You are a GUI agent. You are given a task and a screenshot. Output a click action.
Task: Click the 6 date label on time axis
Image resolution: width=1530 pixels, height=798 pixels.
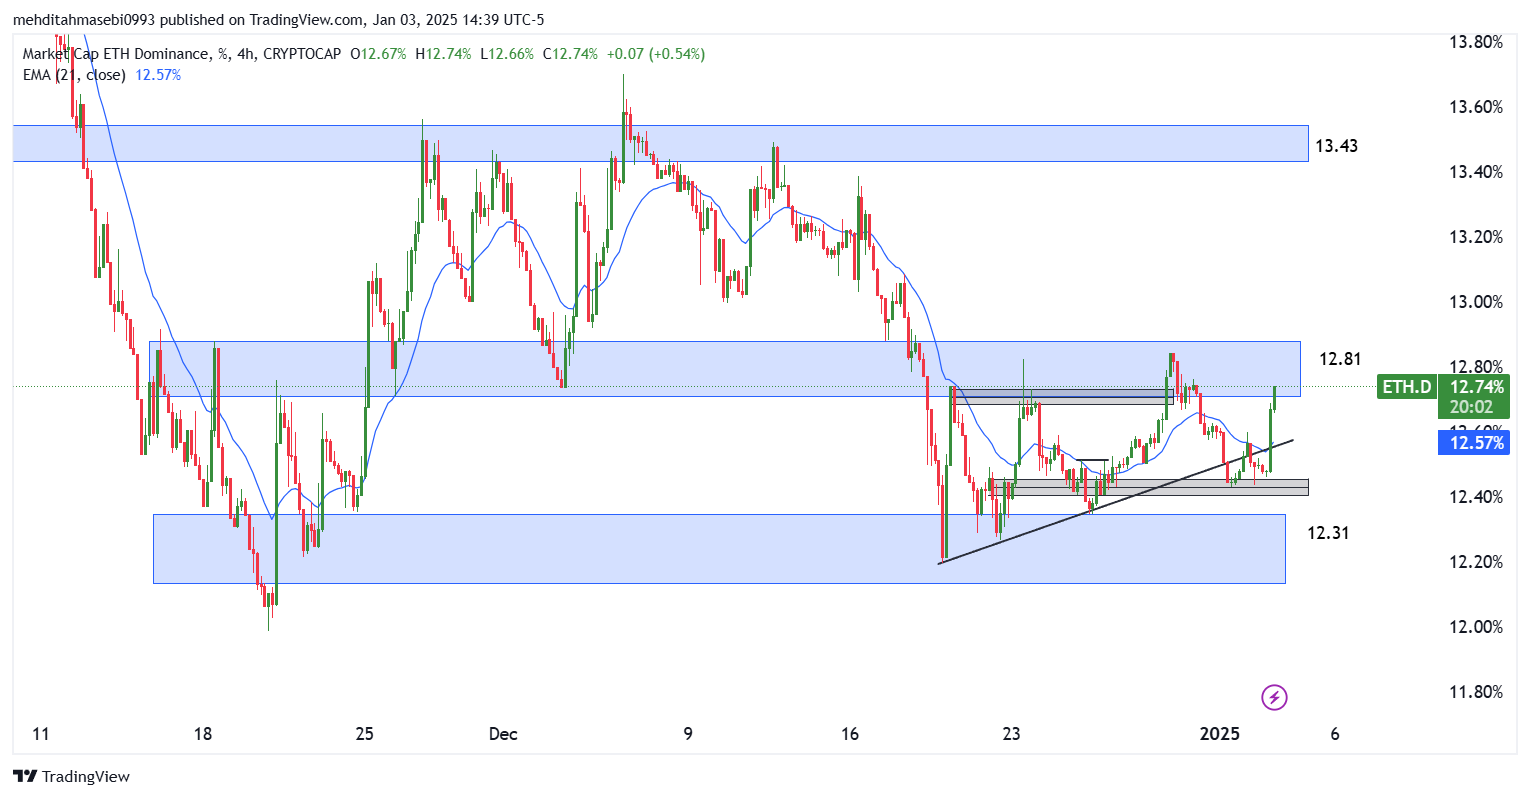[1335, 734]
